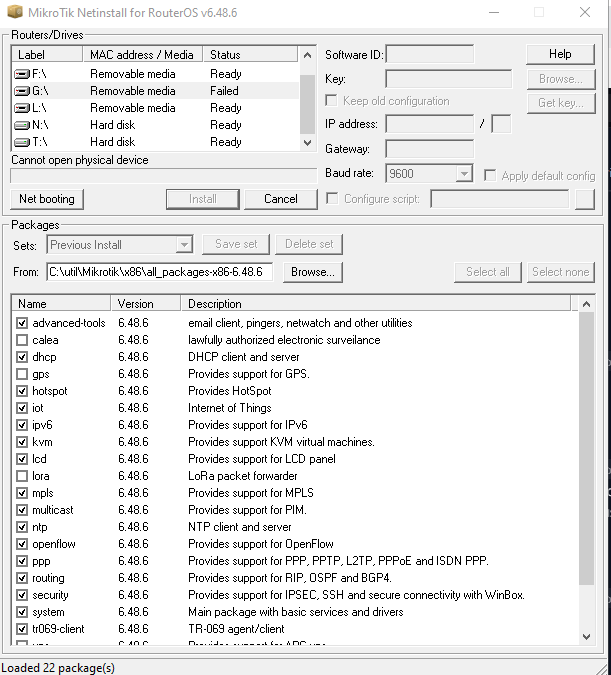Toggle Apply default config checkbox

(490, 175)
